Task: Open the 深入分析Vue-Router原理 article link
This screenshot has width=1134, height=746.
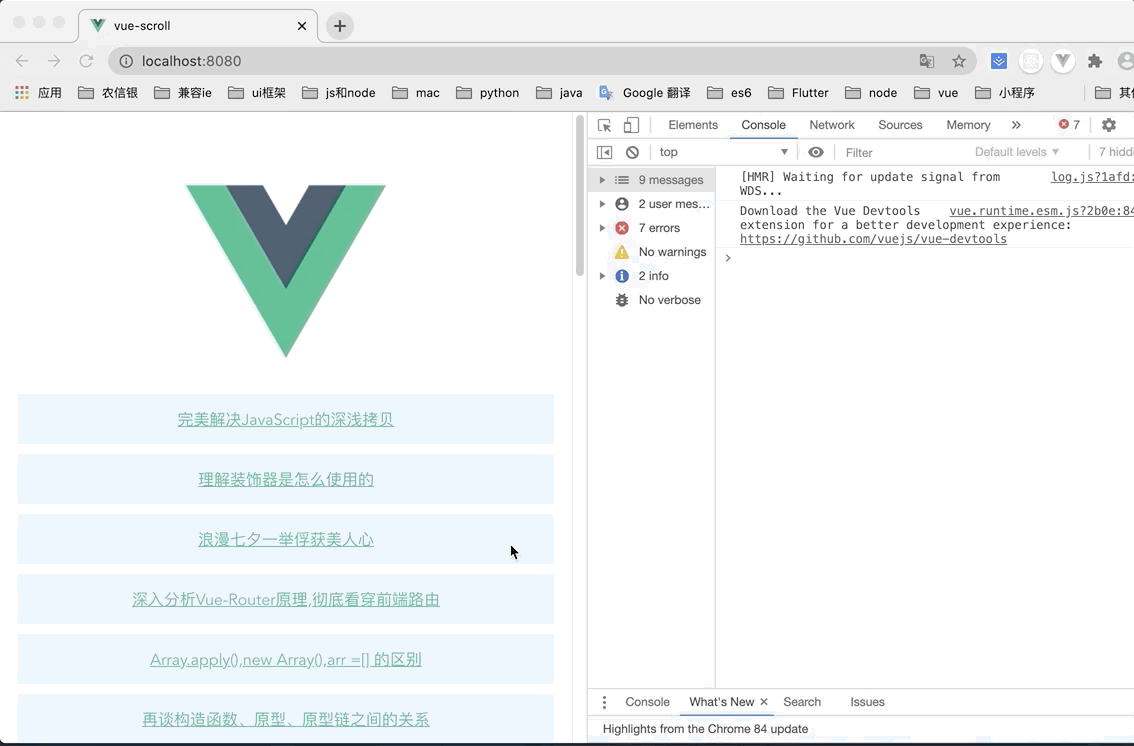Action: pyautogui.click(x=286, y=600)
